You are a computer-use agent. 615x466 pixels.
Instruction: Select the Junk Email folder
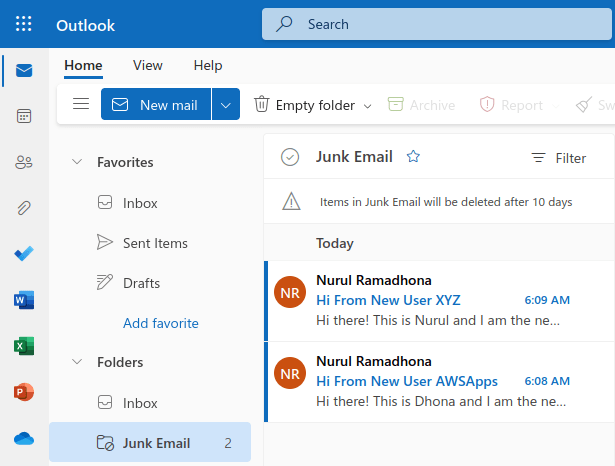[x=150, y=442]
